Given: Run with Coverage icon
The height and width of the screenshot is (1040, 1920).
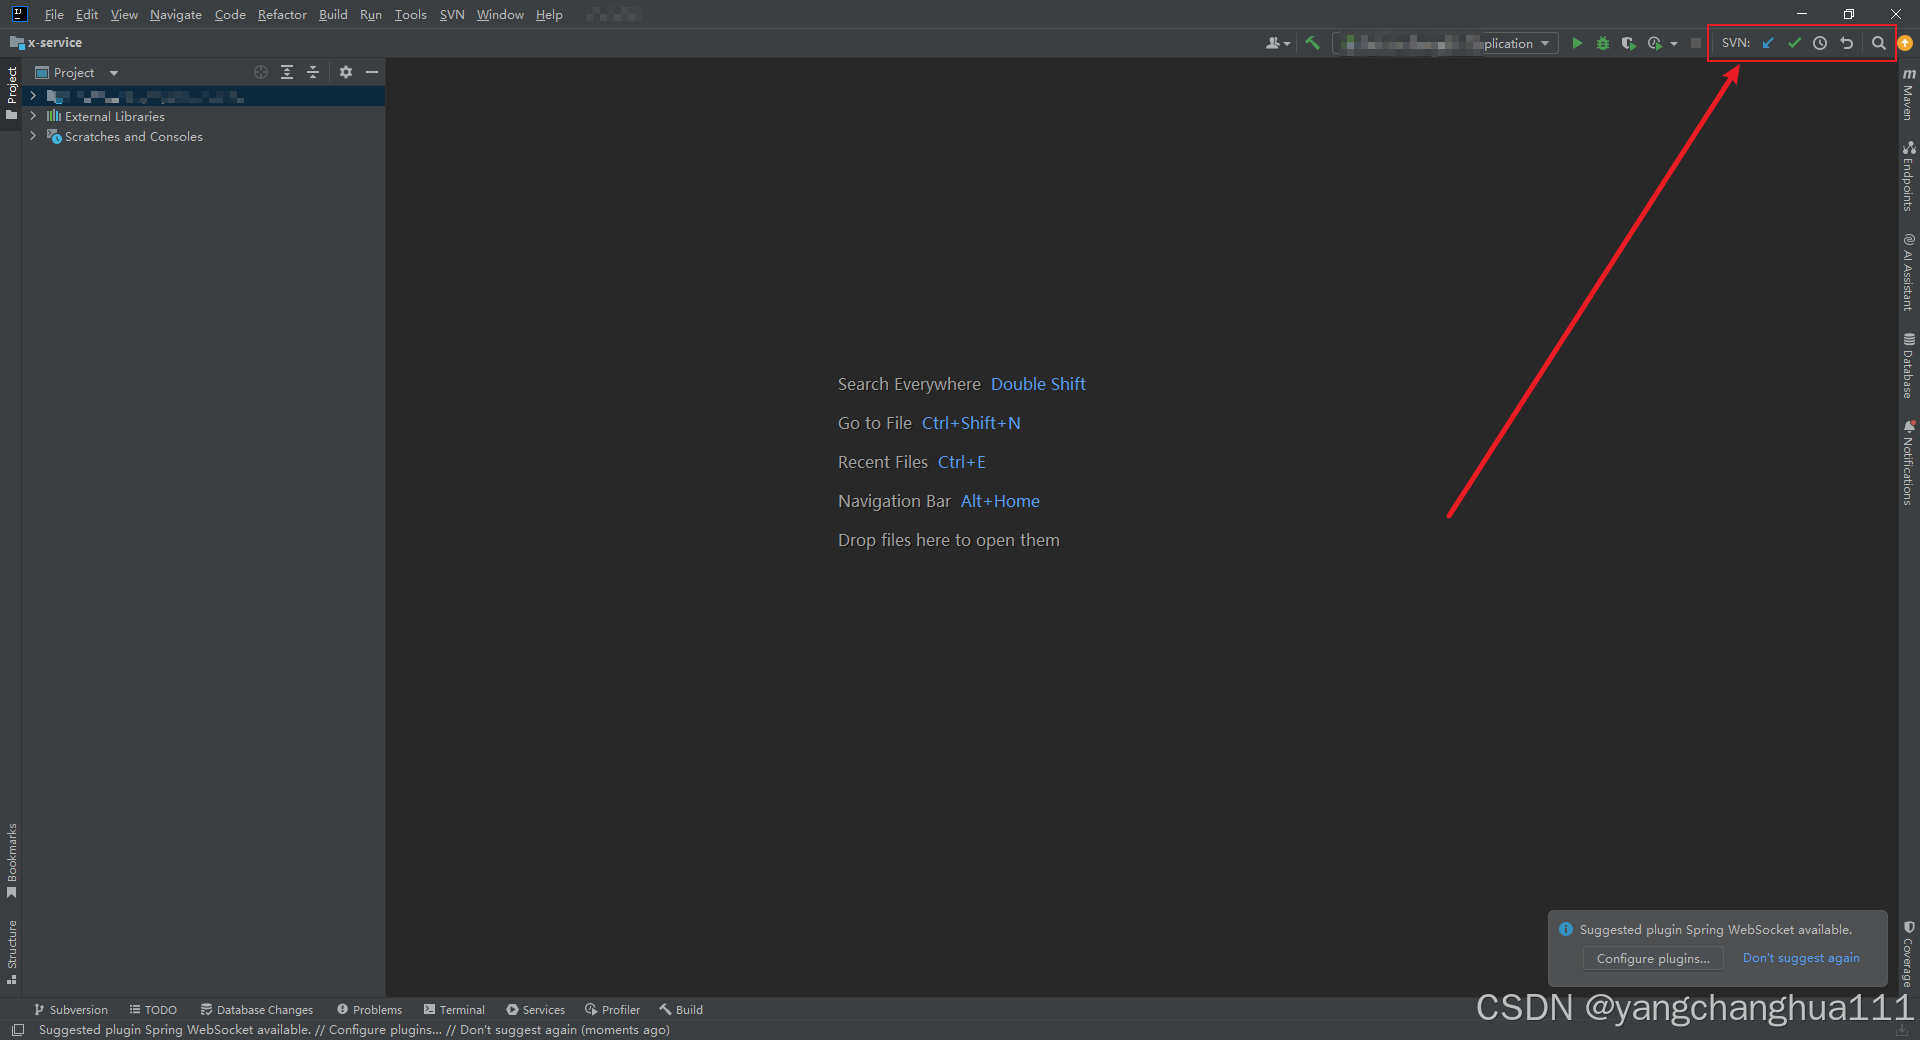Looking at the screenshot, I should [x=1629, y=43].
